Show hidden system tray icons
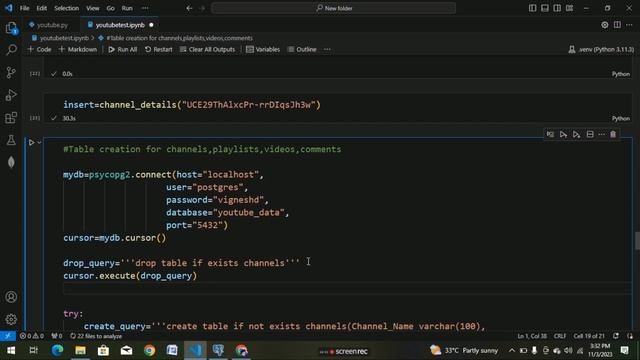The width and height of the screenshot is (640, 360). coord(511,350)
